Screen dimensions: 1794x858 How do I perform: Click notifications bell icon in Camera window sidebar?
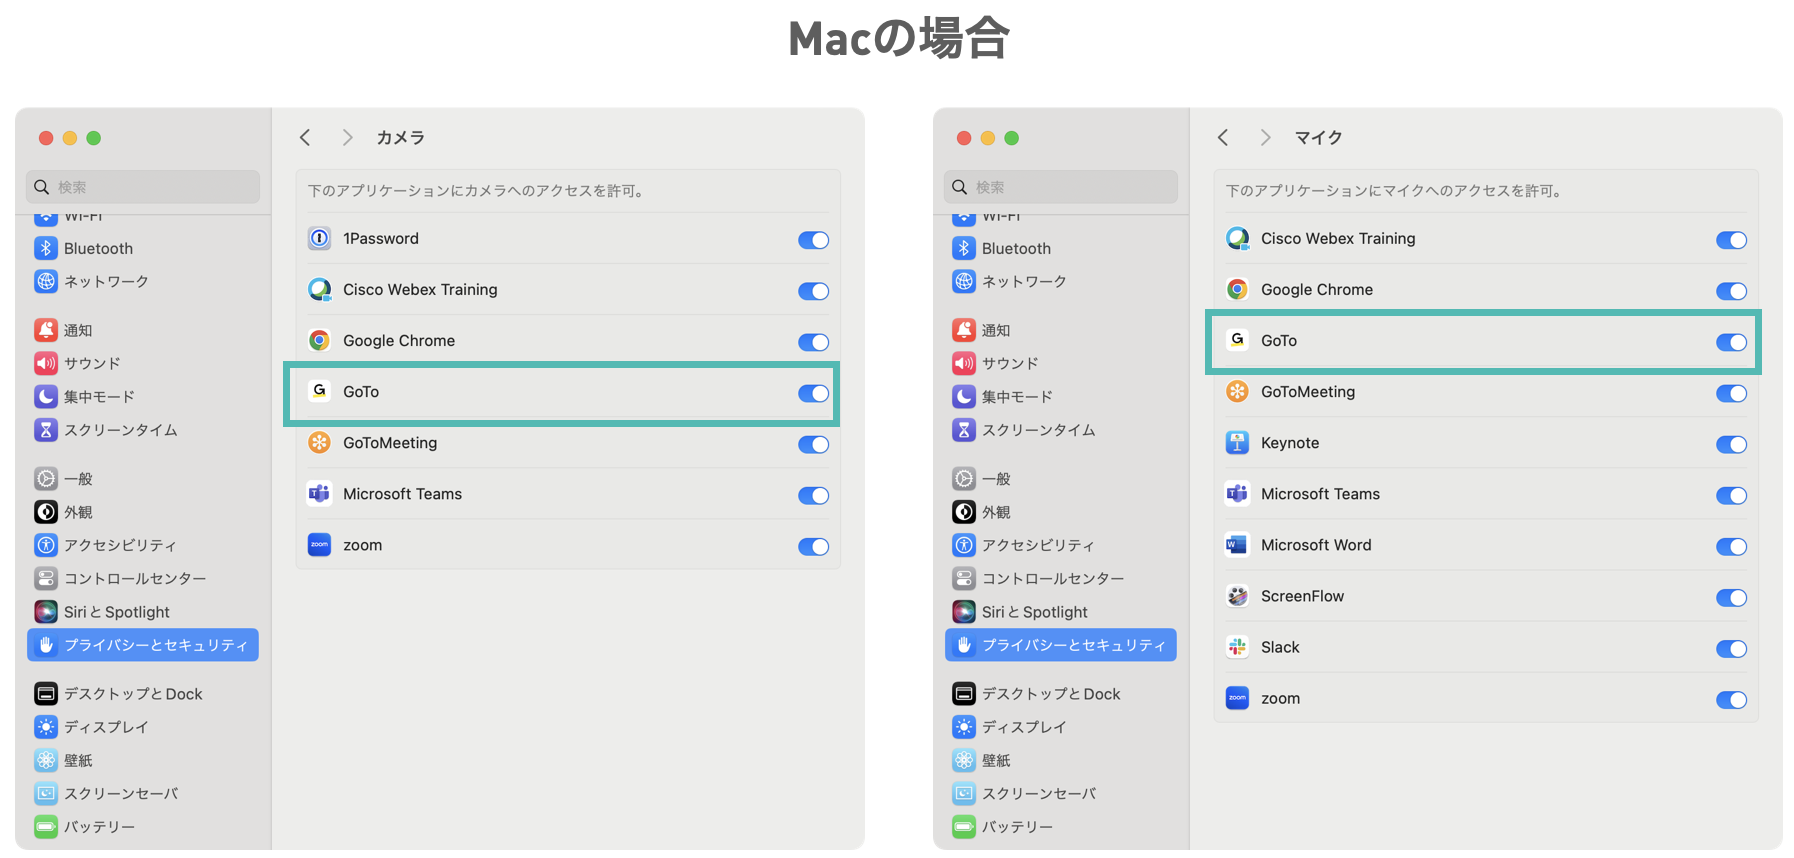(46, 330)
